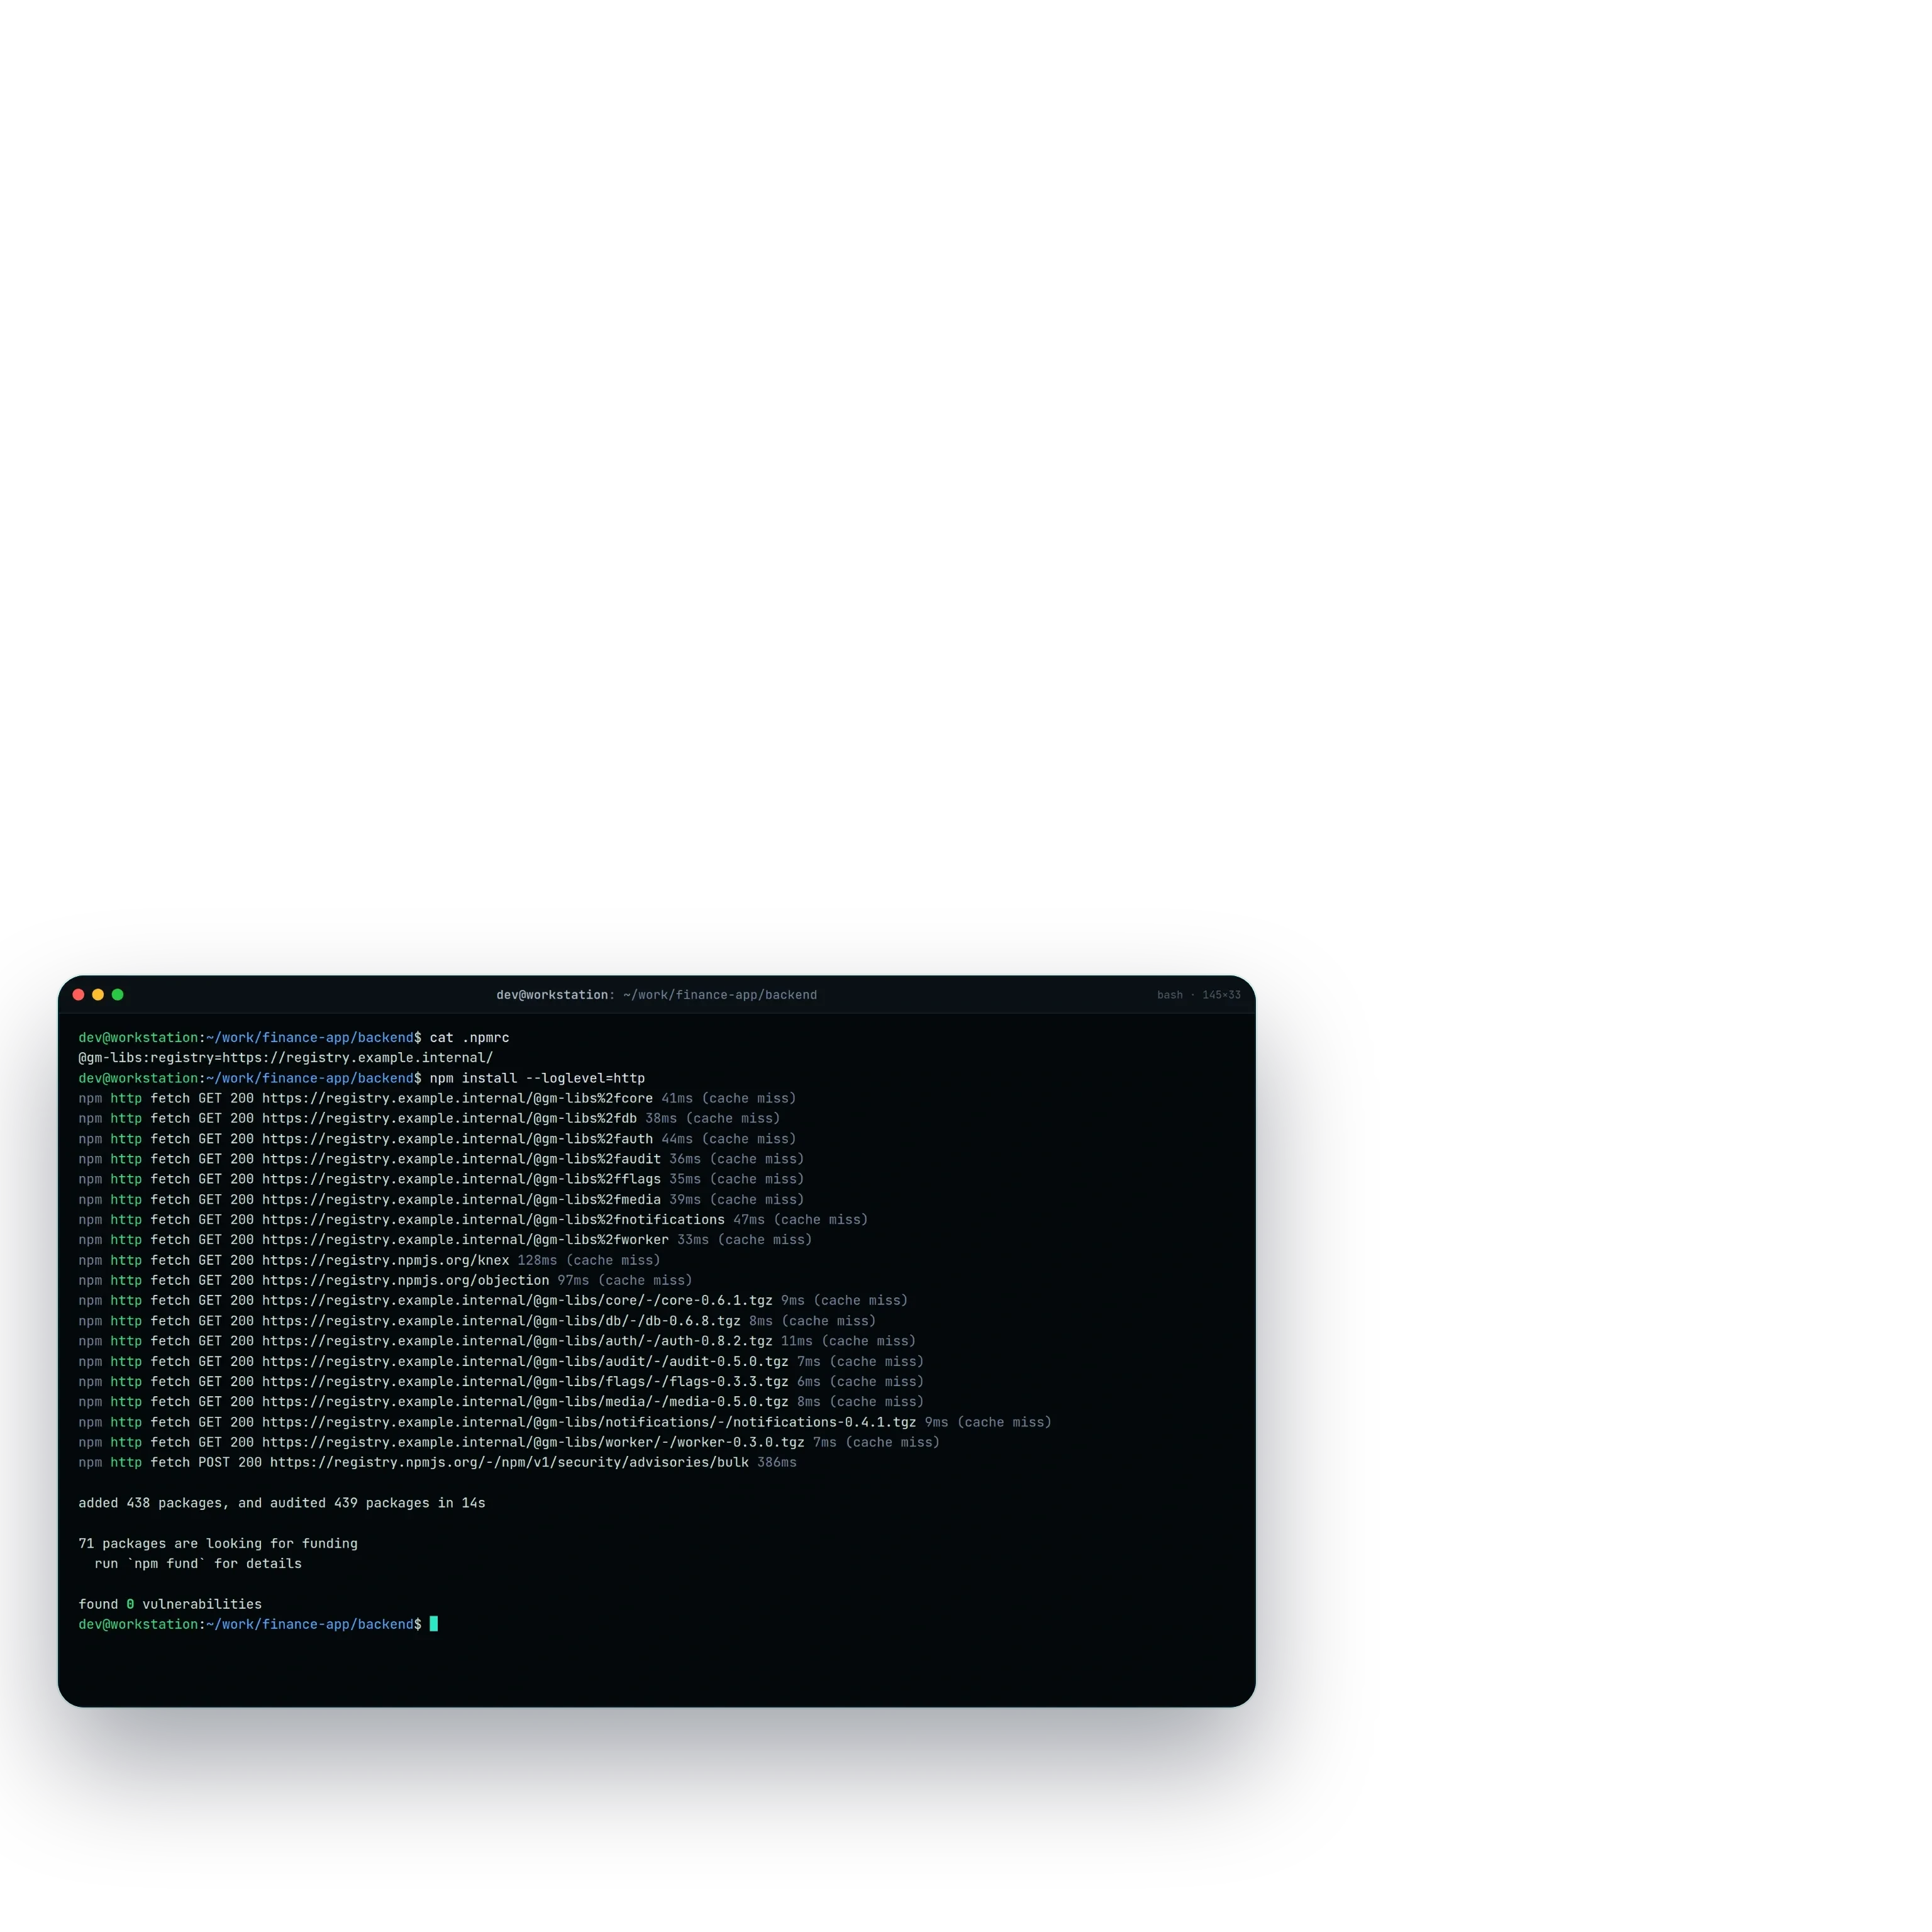This screenshot has width=1932, height=1932.
Task: Click the '386ms' timing text
Action: click(777, 1463)
